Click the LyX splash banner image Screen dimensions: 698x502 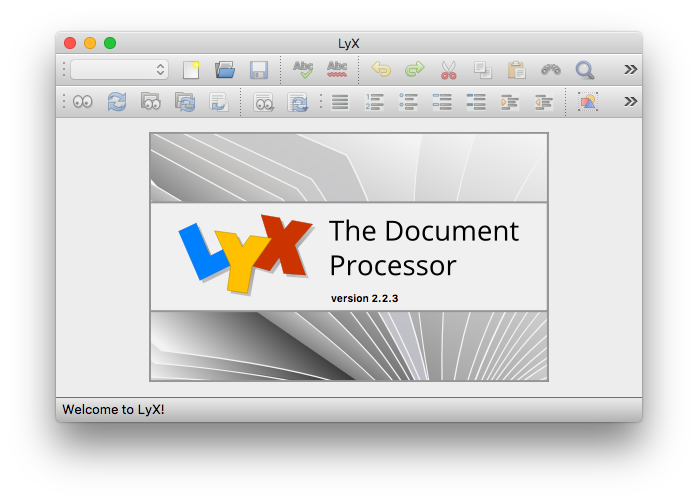click(x=349, y=257)
